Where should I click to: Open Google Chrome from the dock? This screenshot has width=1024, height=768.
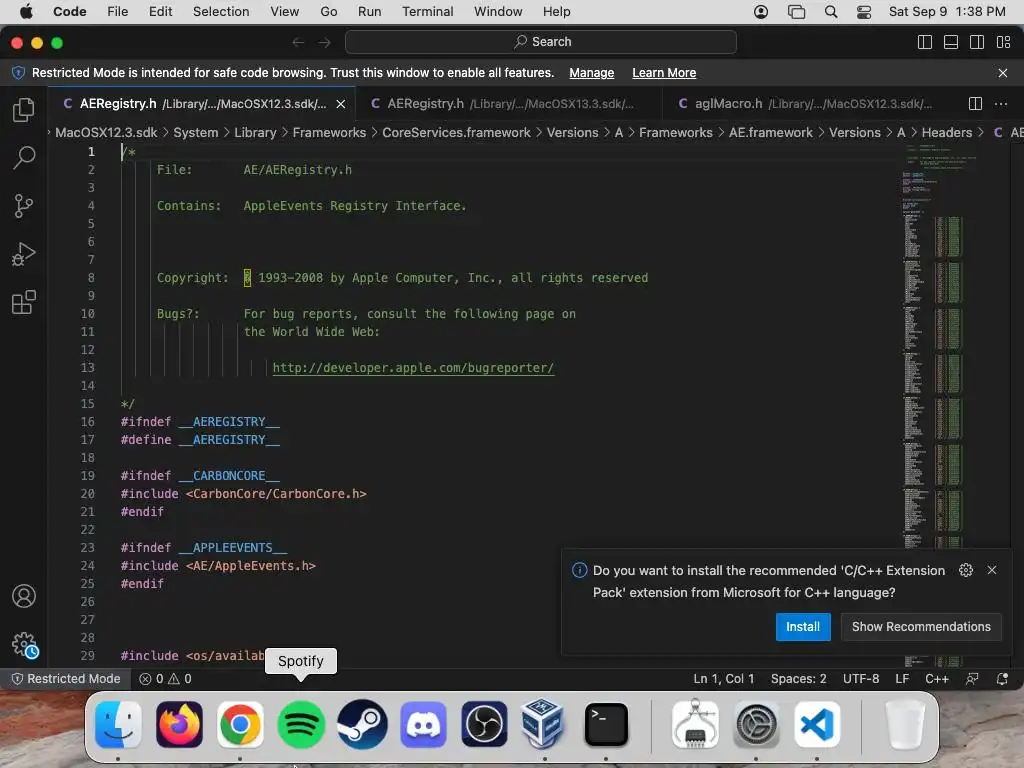pos(240,724)
